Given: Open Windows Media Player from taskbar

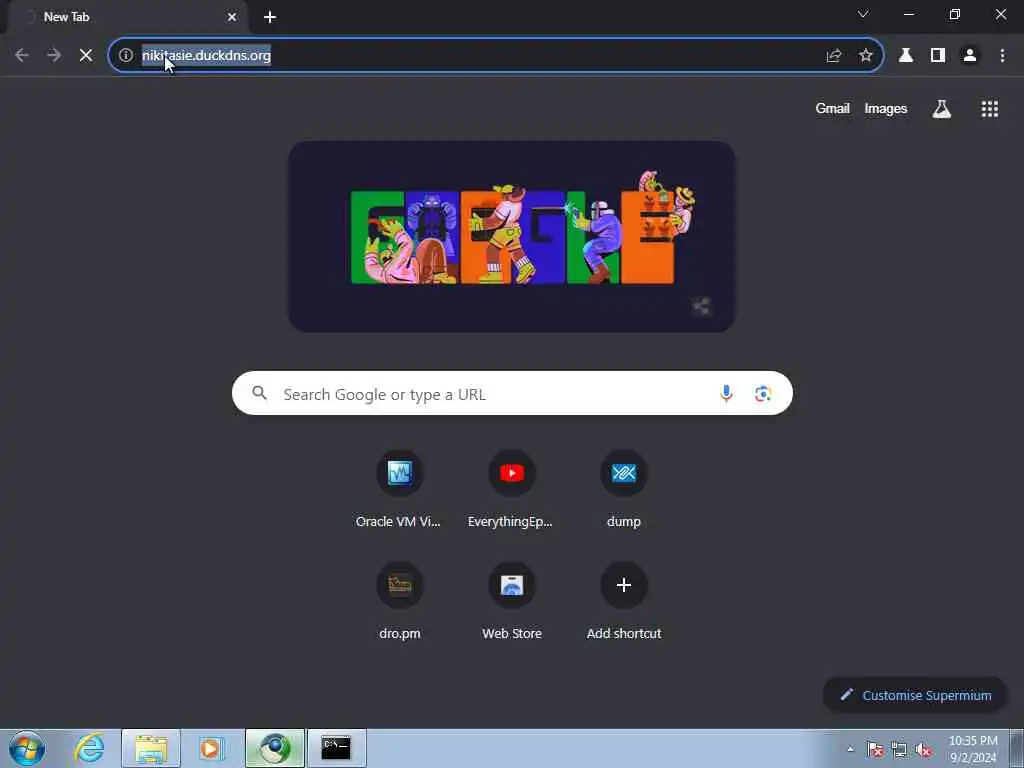Looking at the screenshot, I should point(211,748).
